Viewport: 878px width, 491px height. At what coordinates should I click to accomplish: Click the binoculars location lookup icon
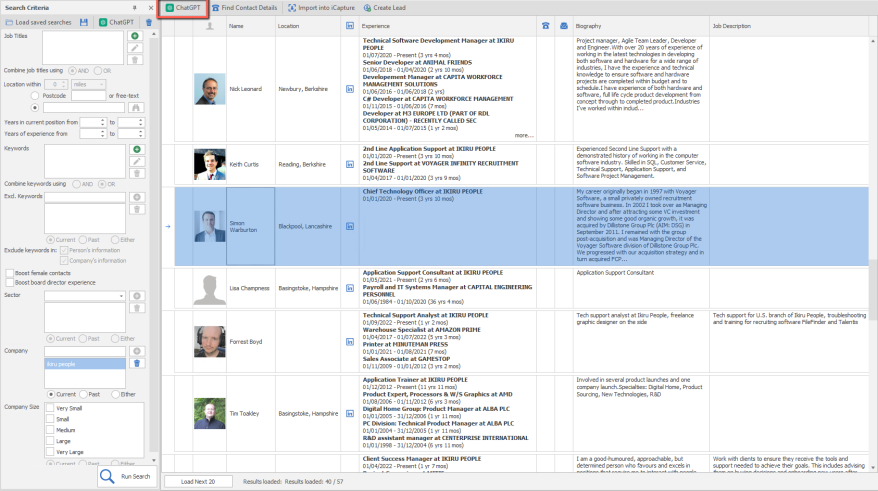135,107
